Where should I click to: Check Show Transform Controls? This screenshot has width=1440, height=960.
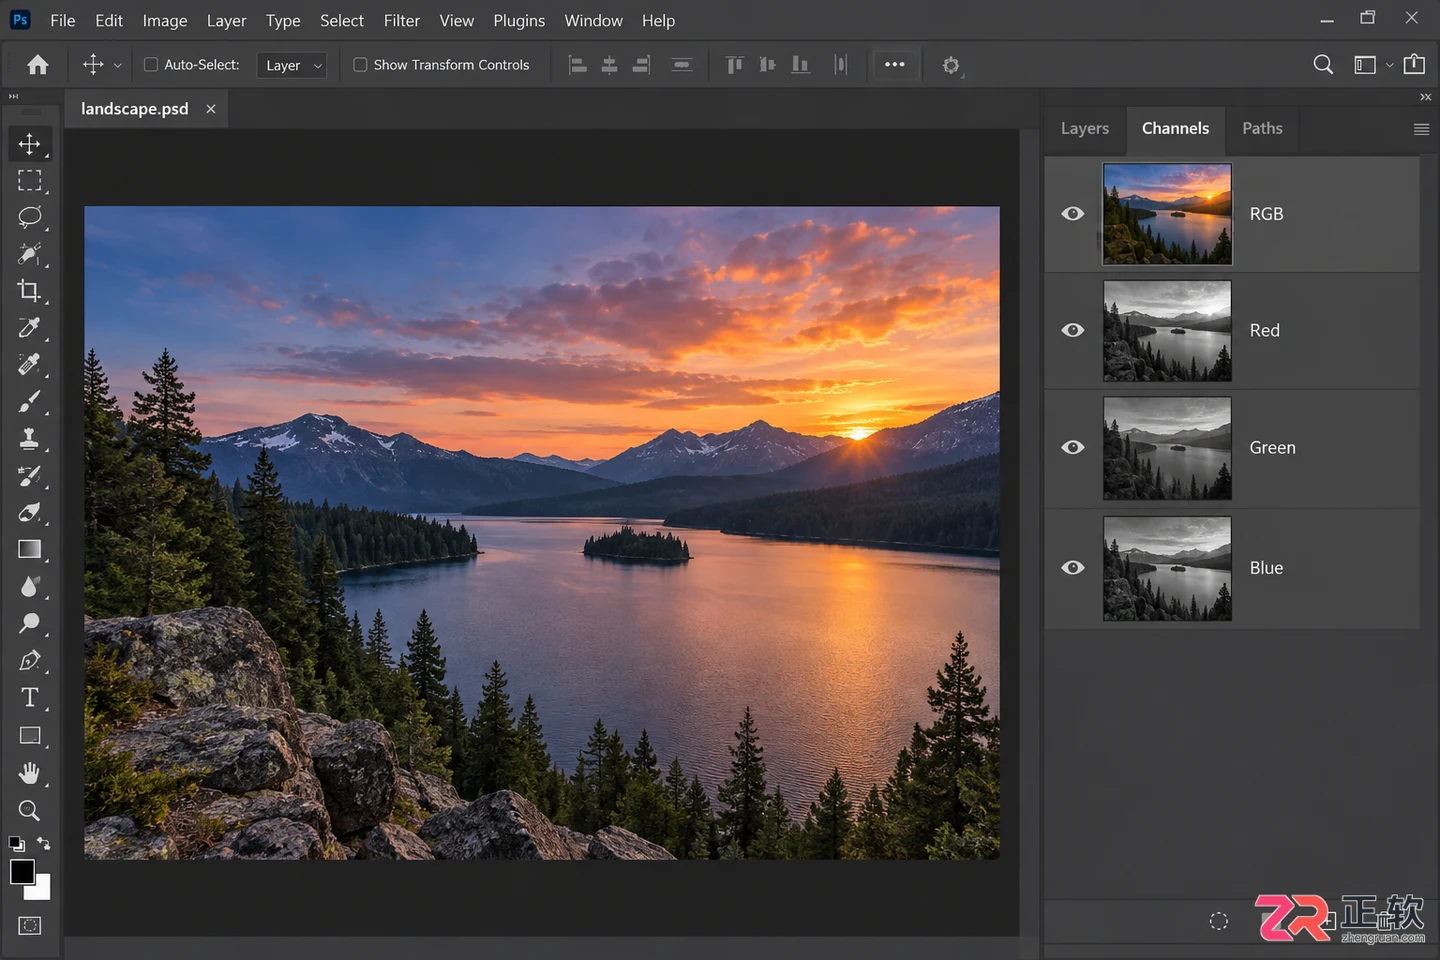[x=360, y=65]
